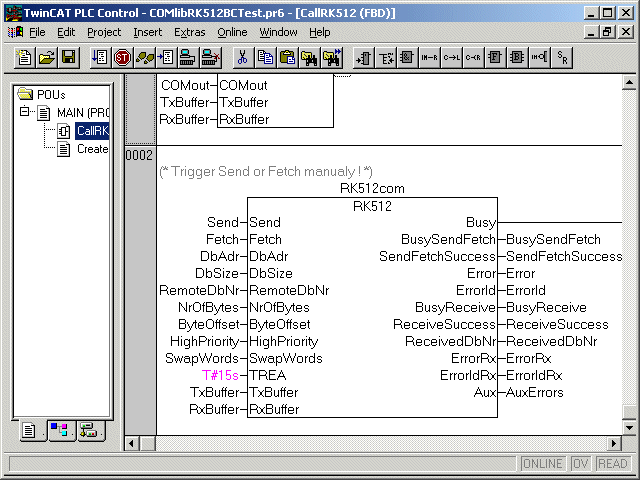
Task: Select network number 0002
Action: coord(139,155)
